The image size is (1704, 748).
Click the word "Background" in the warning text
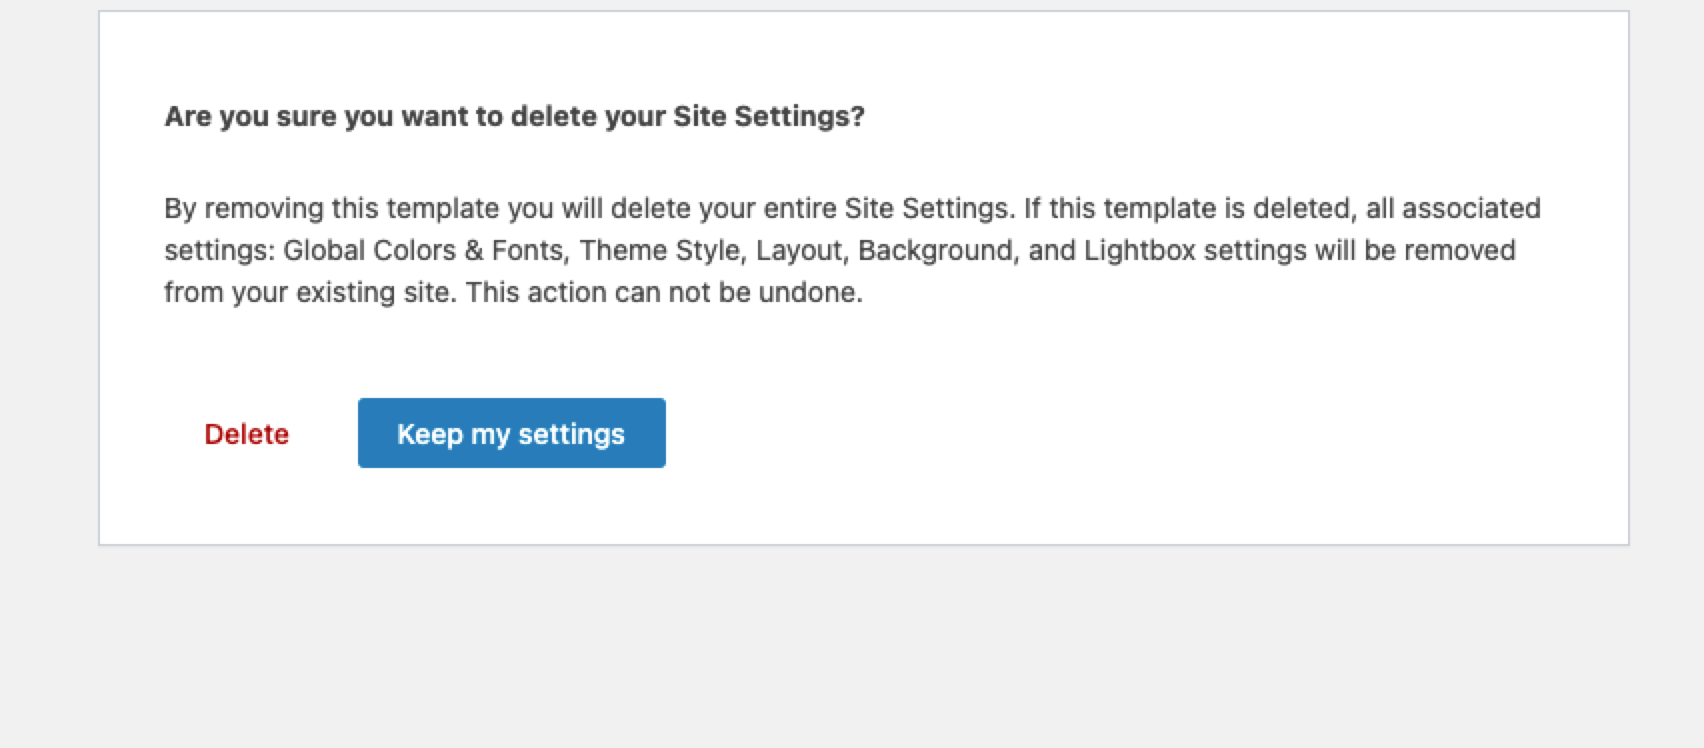pyautogui.click(x=935, y=250)
